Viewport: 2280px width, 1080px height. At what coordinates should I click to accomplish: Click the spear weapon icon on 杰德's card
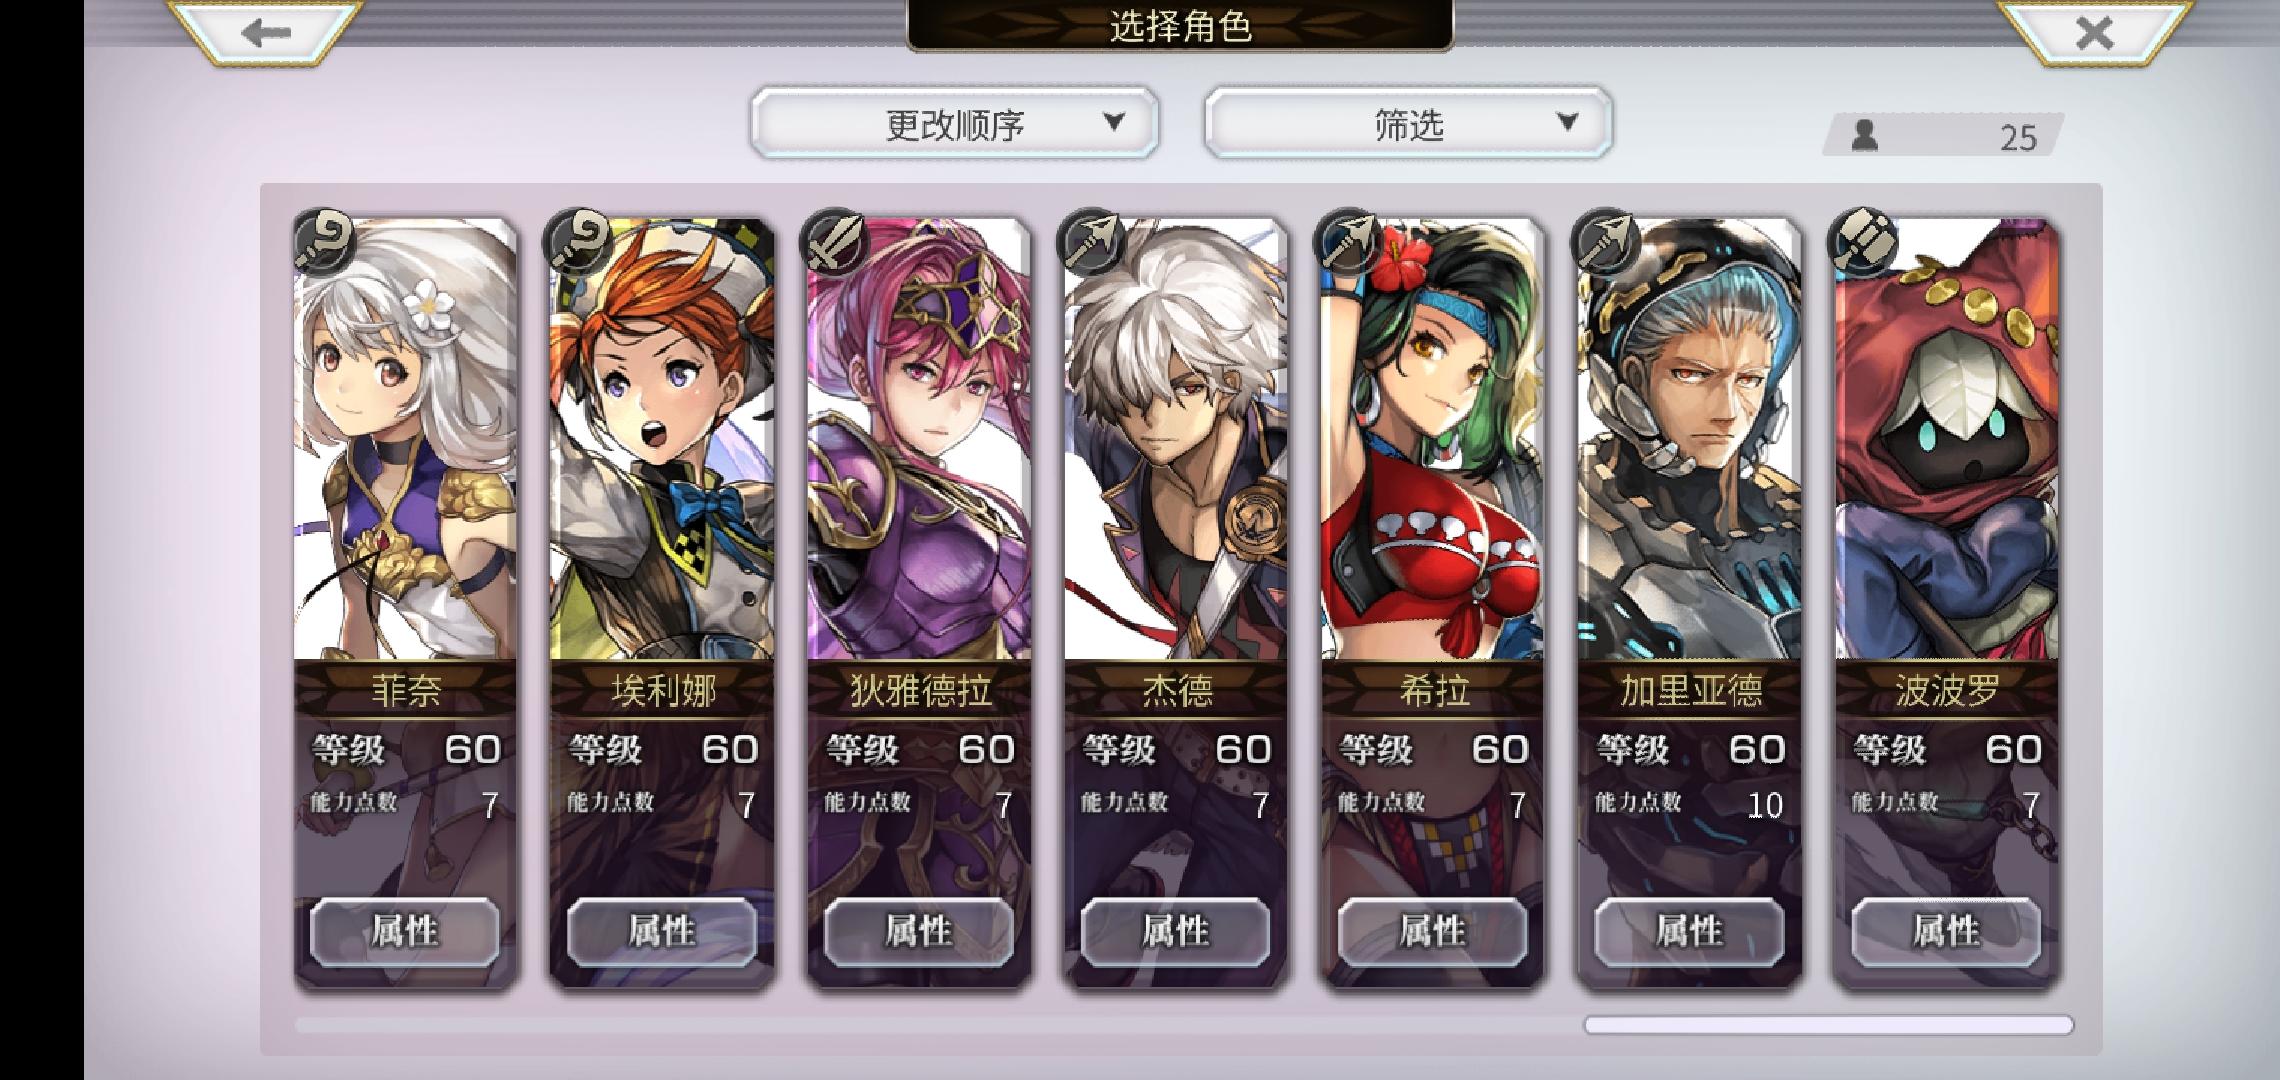point(1093,242)
